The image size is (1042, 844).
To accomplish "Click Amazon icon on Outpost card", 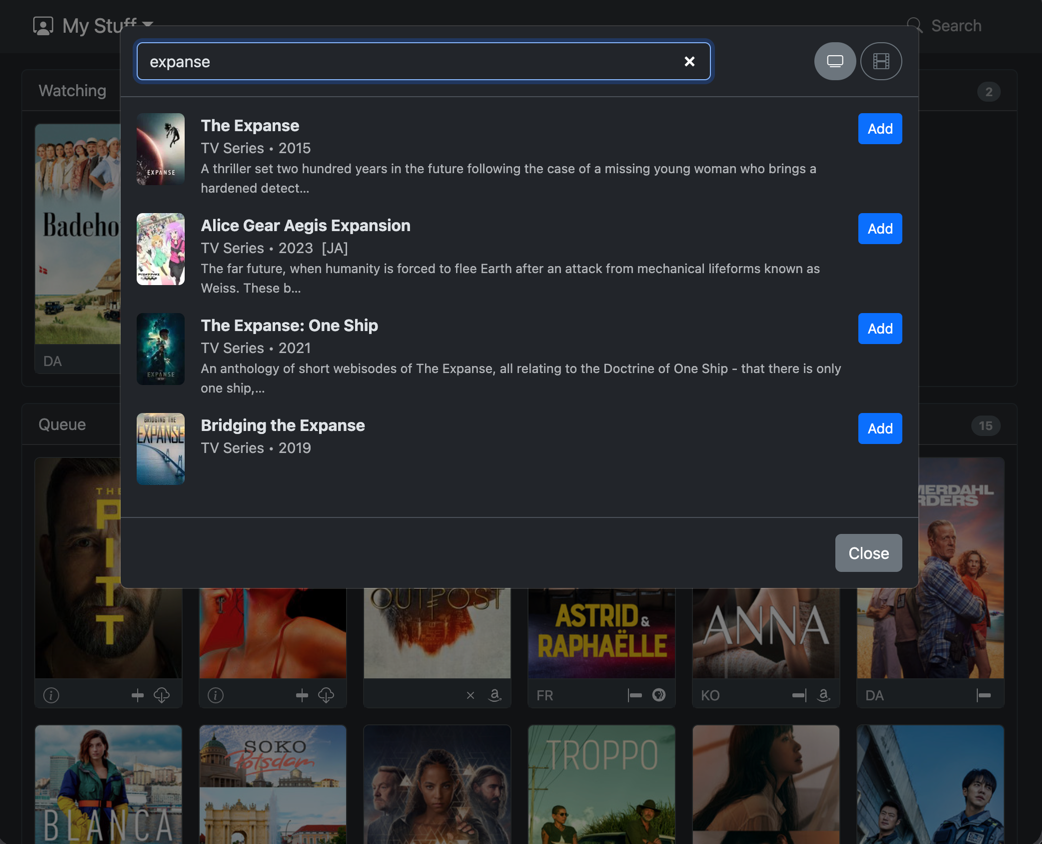I will click(x=494, y=695).
